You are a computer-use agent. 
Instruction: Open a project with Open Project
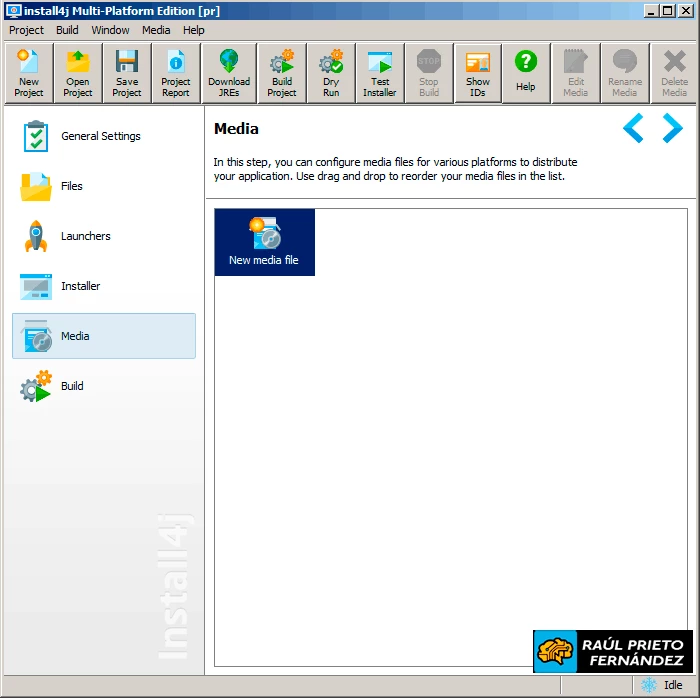point(78,73)
